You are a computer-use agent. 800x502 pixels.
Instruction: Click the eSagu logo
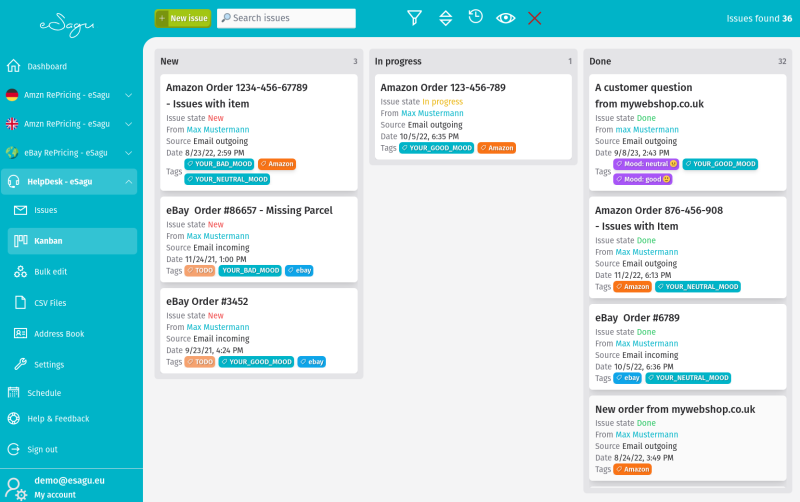(67, 27)
